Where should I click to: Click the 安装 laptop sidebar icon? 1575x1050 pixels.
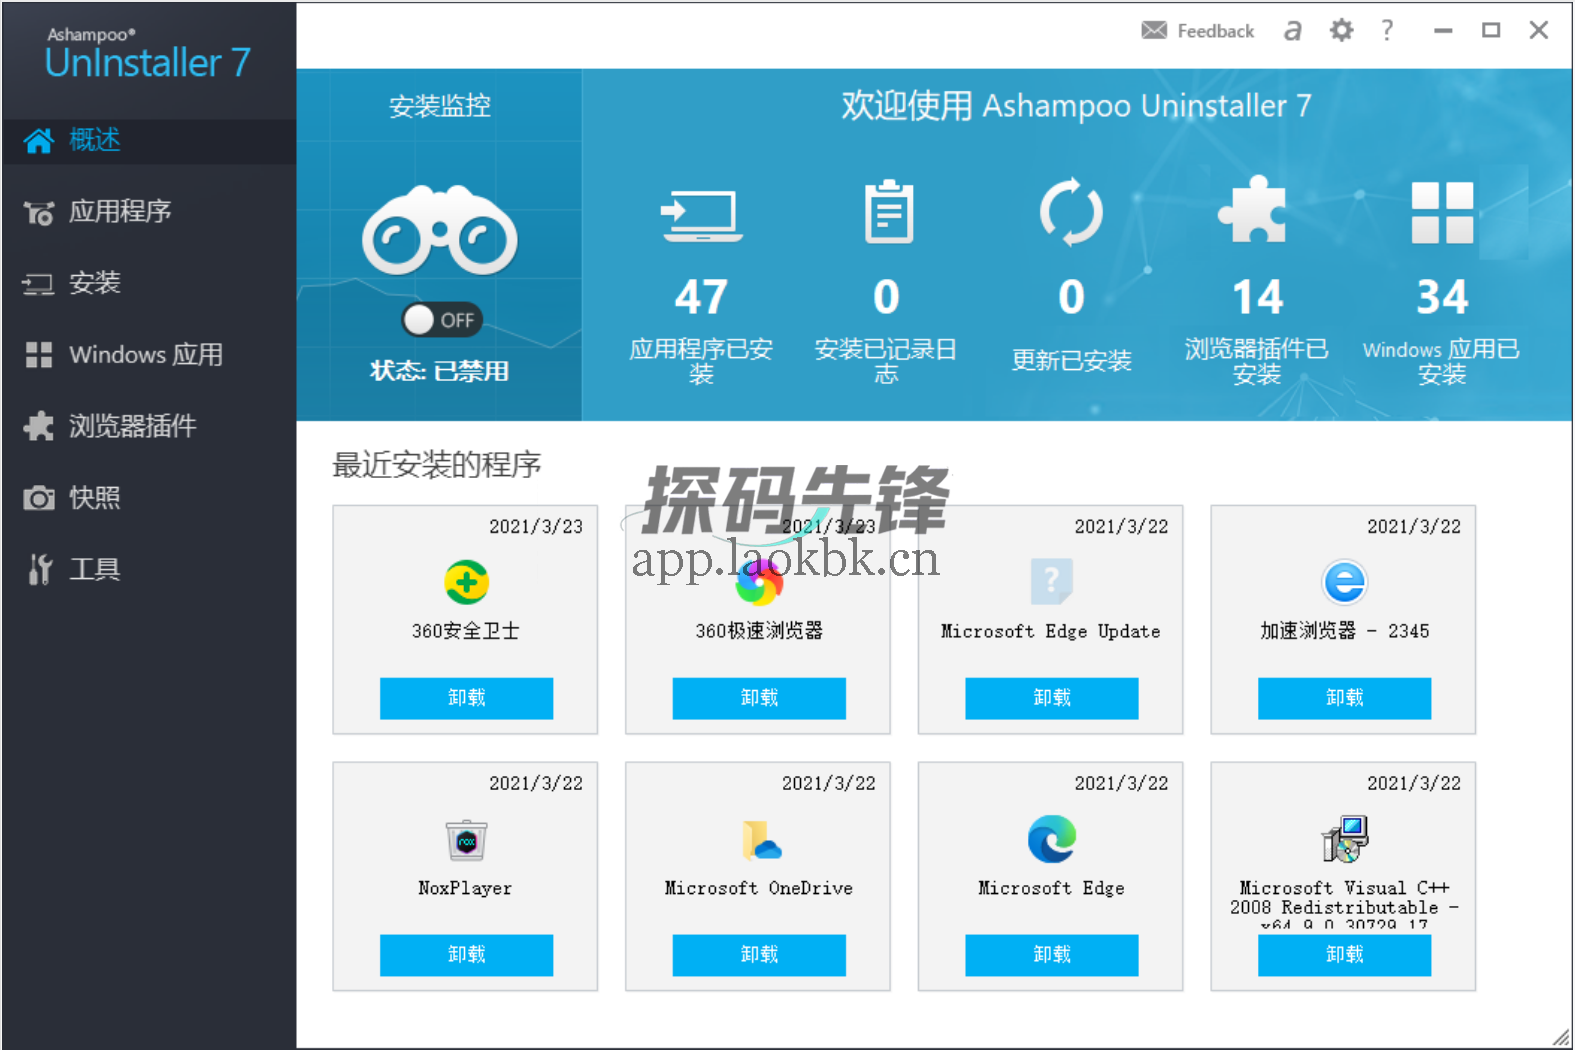coord(39,285)
